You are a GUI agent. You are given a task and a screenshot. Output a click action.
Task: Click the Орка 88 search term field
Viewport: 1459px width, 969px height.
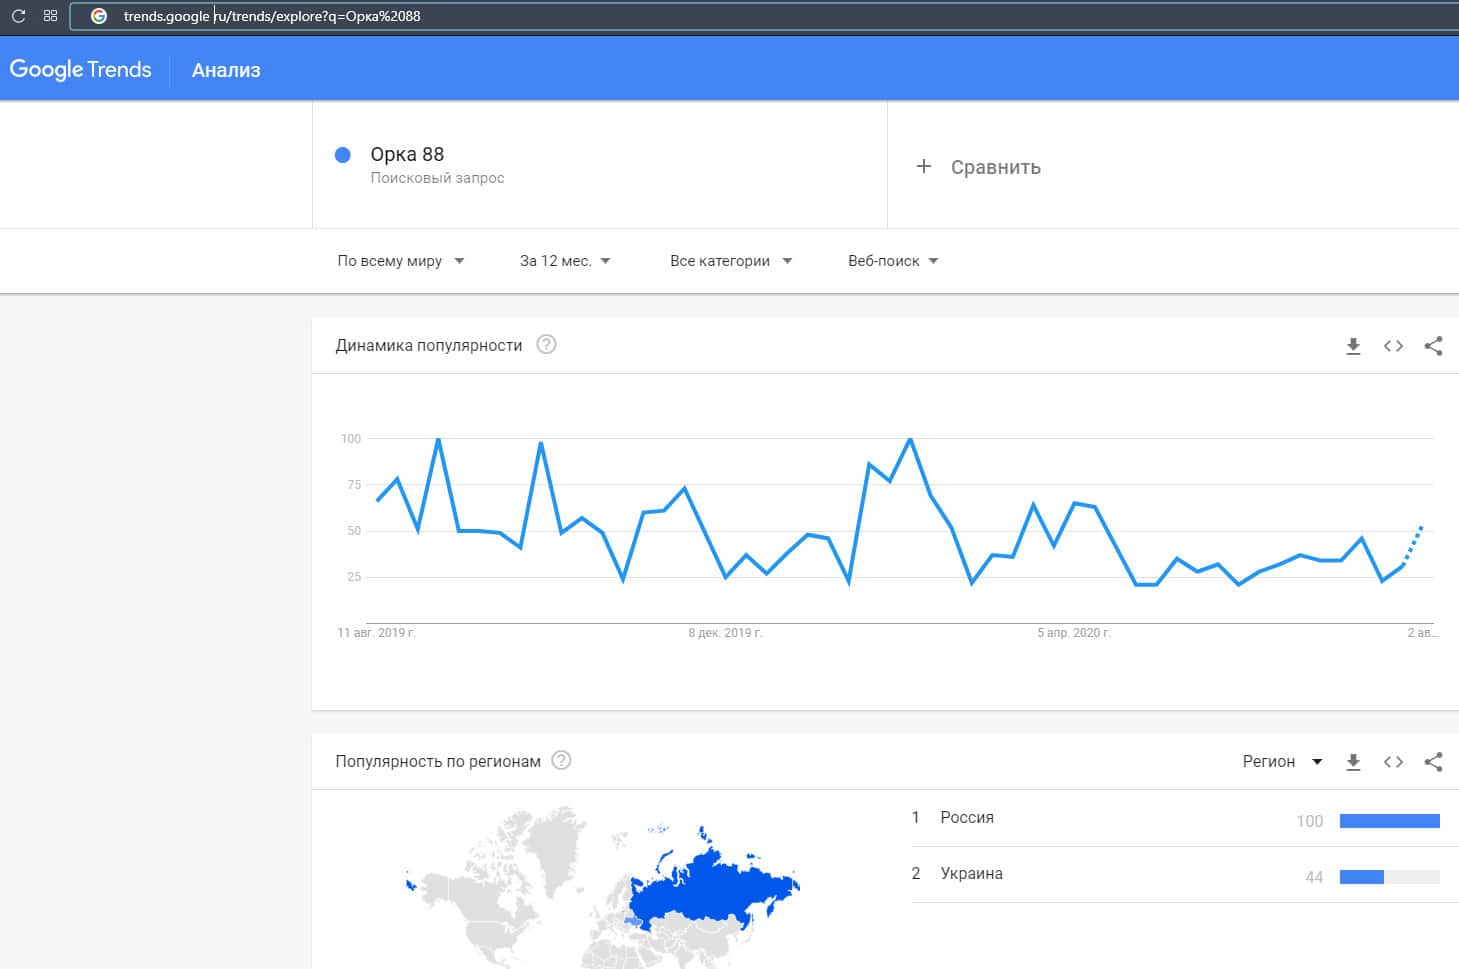click(407, 155)
